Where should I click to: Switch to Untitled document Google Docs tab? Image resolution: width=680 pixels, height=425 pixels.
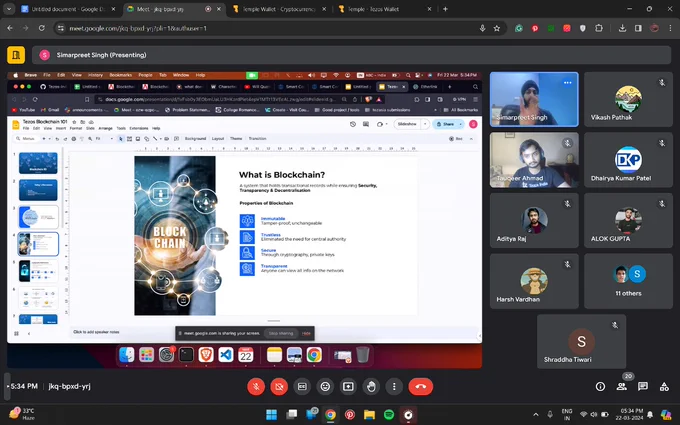[69, 9]
